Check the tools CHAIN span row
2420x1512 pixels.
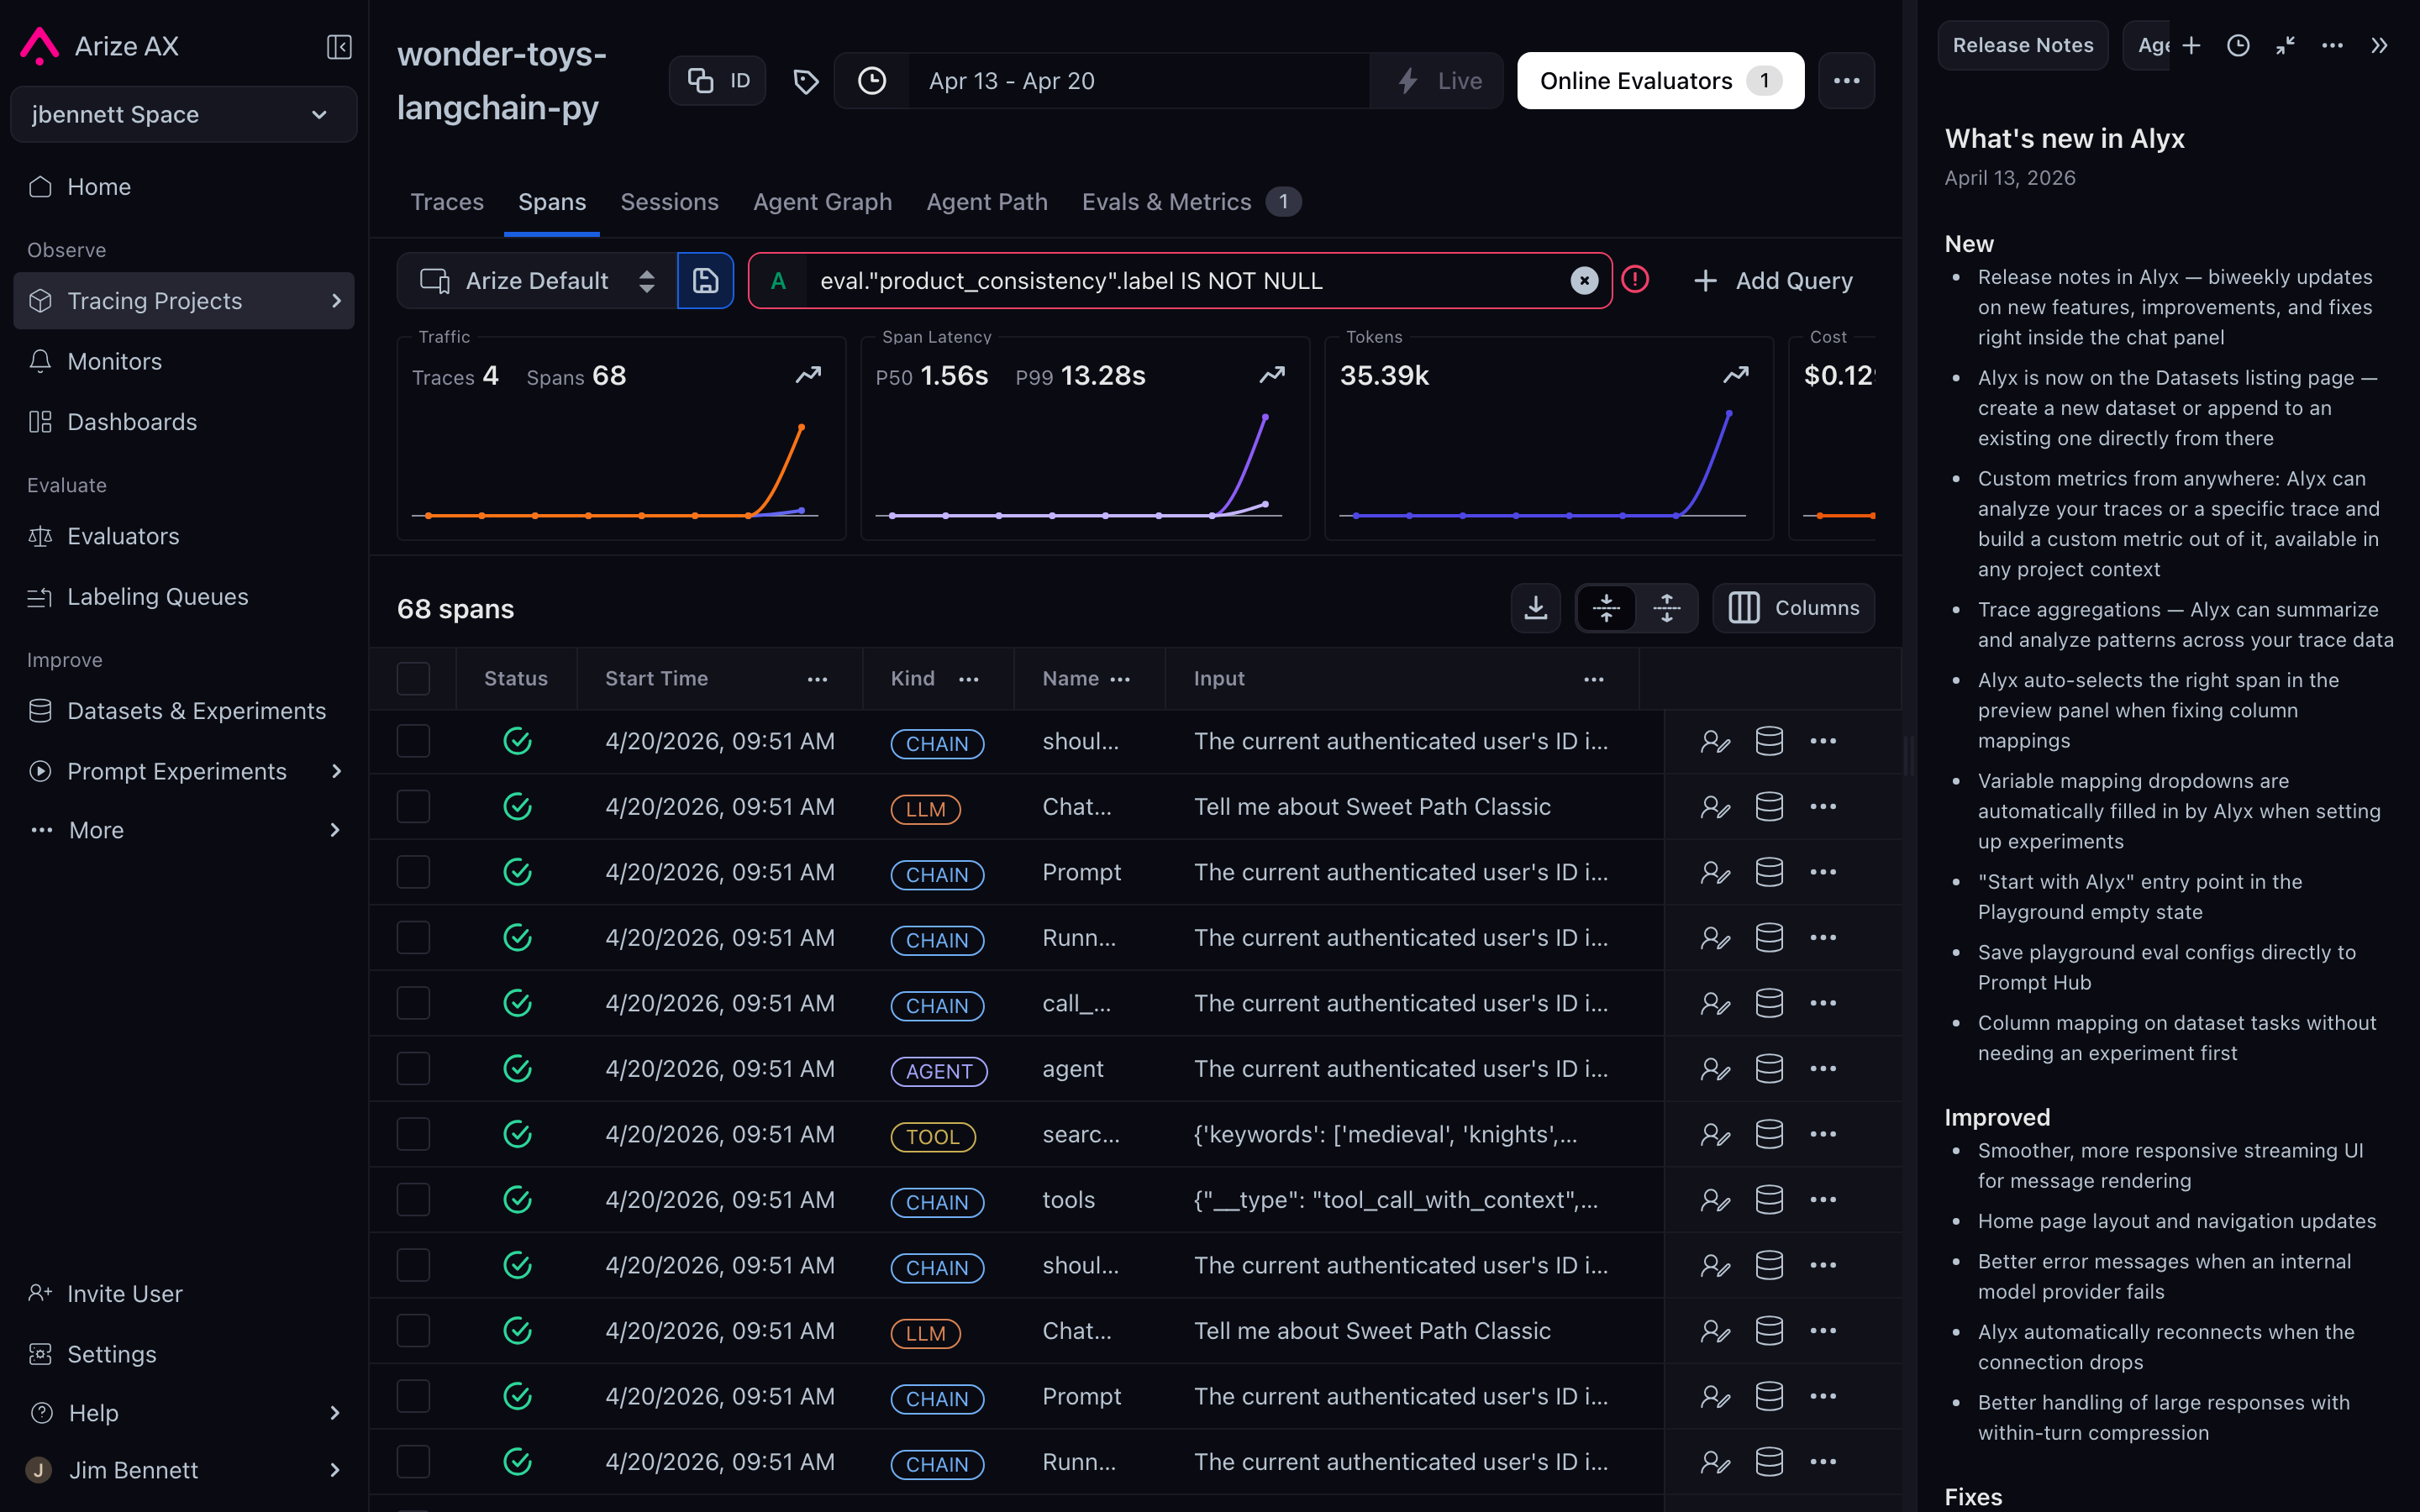tap(413, 1200)
